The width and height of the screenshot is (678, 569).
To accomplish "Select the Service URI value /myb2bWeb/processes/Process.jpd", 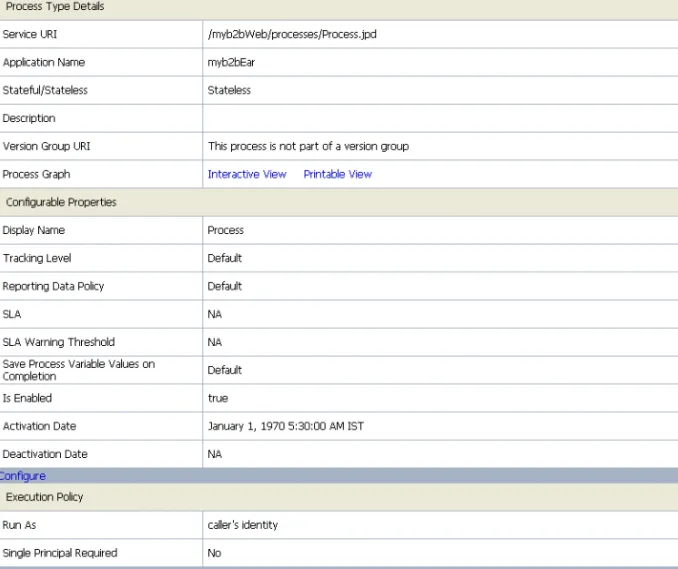I will click(292, 34).
